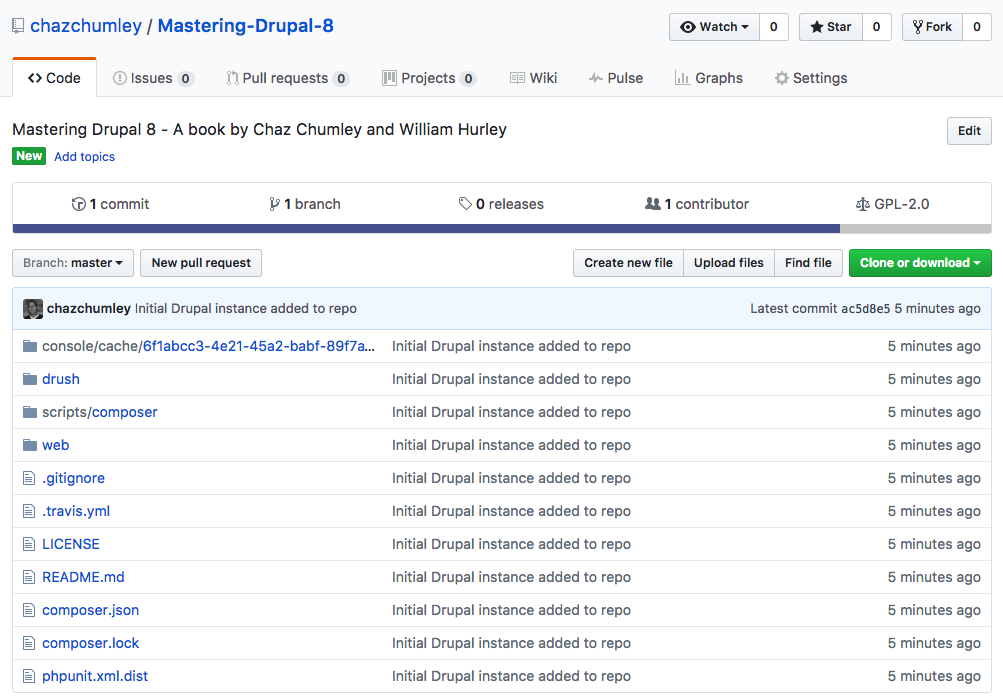
Task: Click the GPL-2.0 license scale icon
Action: click(863, 204)
